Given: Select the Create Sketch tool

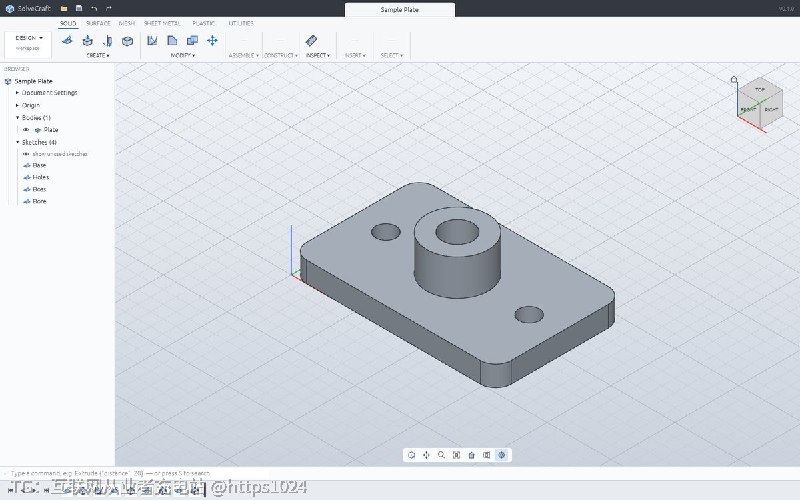Looking at the screenshot, I should (67, 40).
